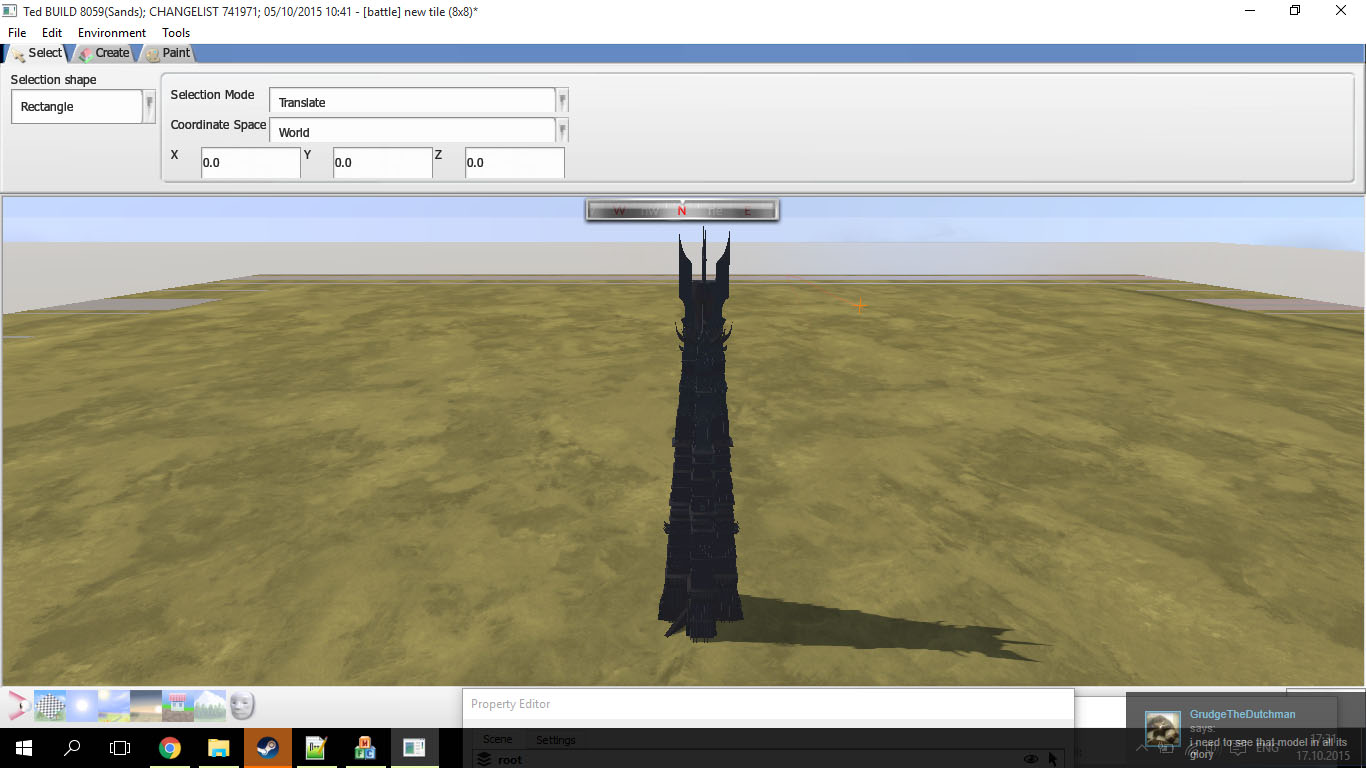The height and width of the screenshot is (768, 1366).
Task: Switch to the Paint tab
Action: [x=168, y=53]
